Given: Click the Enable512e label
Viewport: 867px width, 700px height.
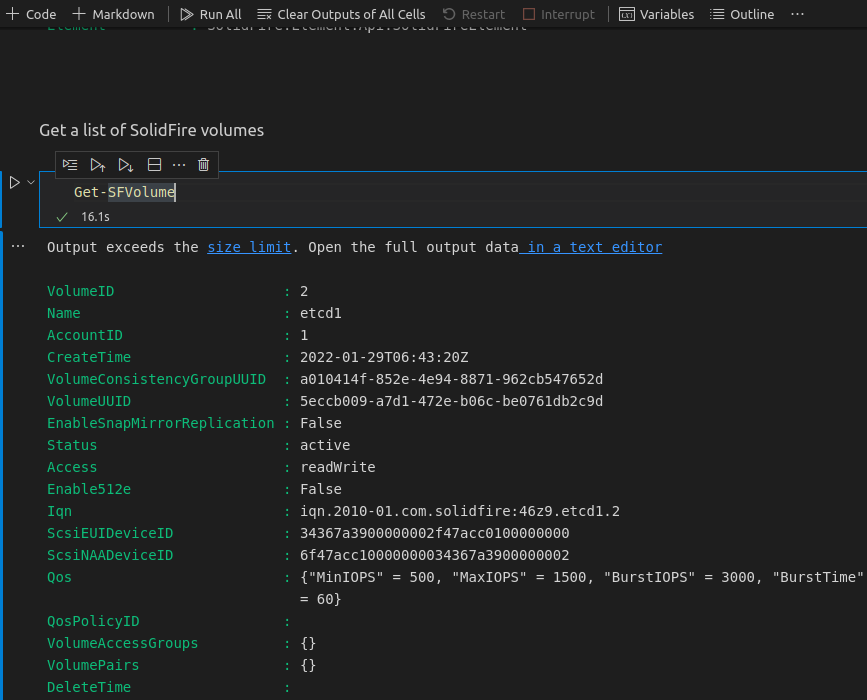Looking at the screenshot, I should pos(88,489).
